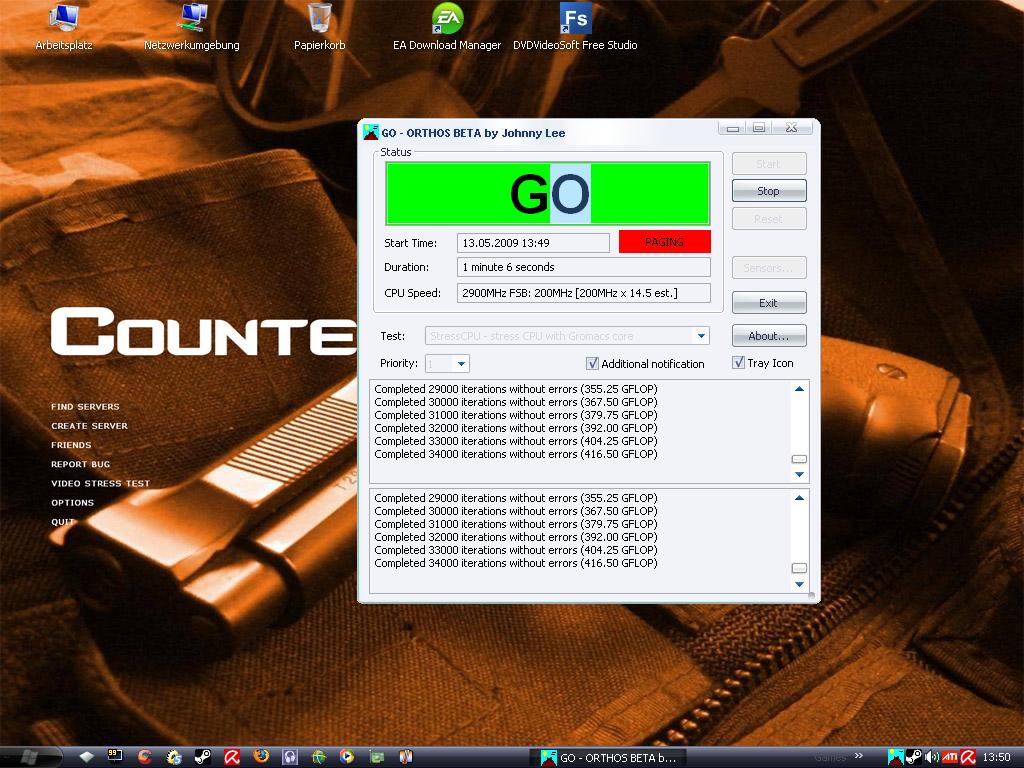
Task: Click the Stop button in ORTHOS
Action: tap(769, 191)
